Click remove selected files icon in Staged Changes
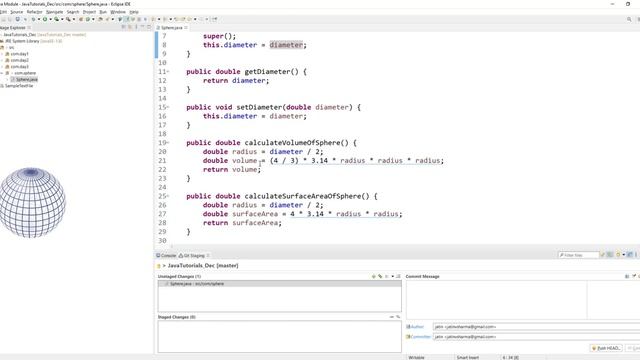640x360 pixels. 392,317
